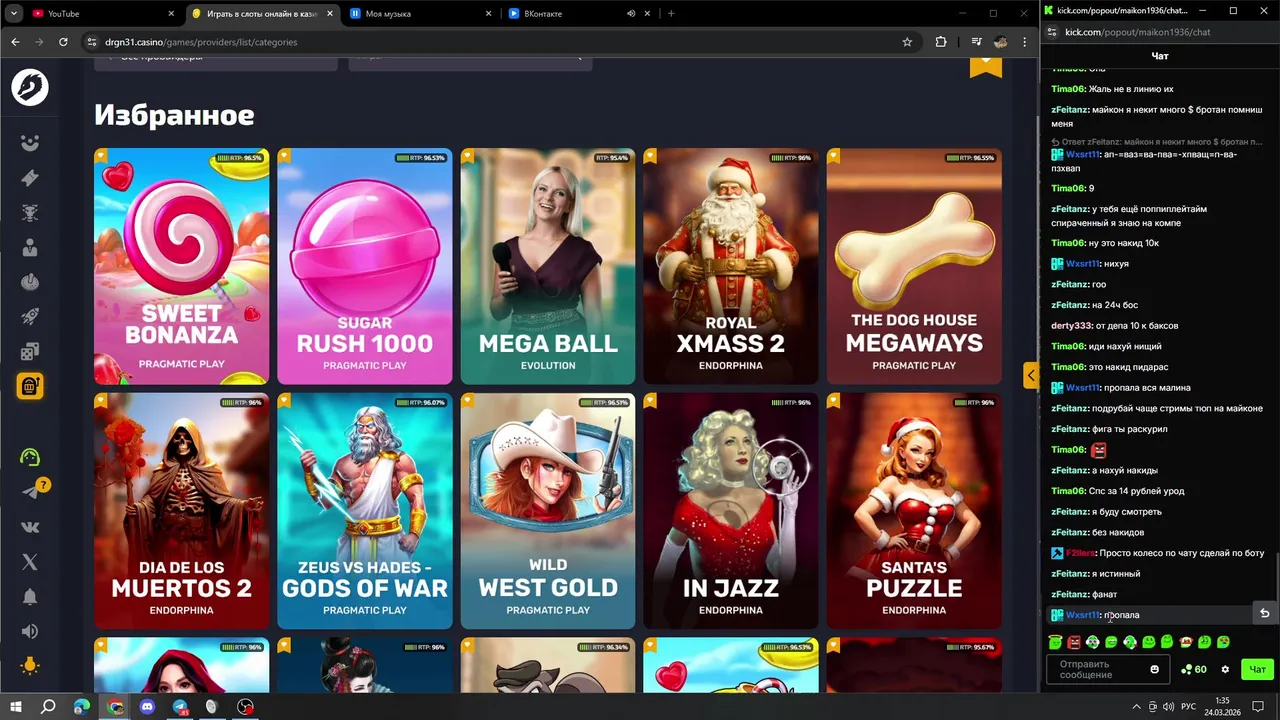
Task: Open the smiling mask sidebar icon
Action: (x=30, y=143)
